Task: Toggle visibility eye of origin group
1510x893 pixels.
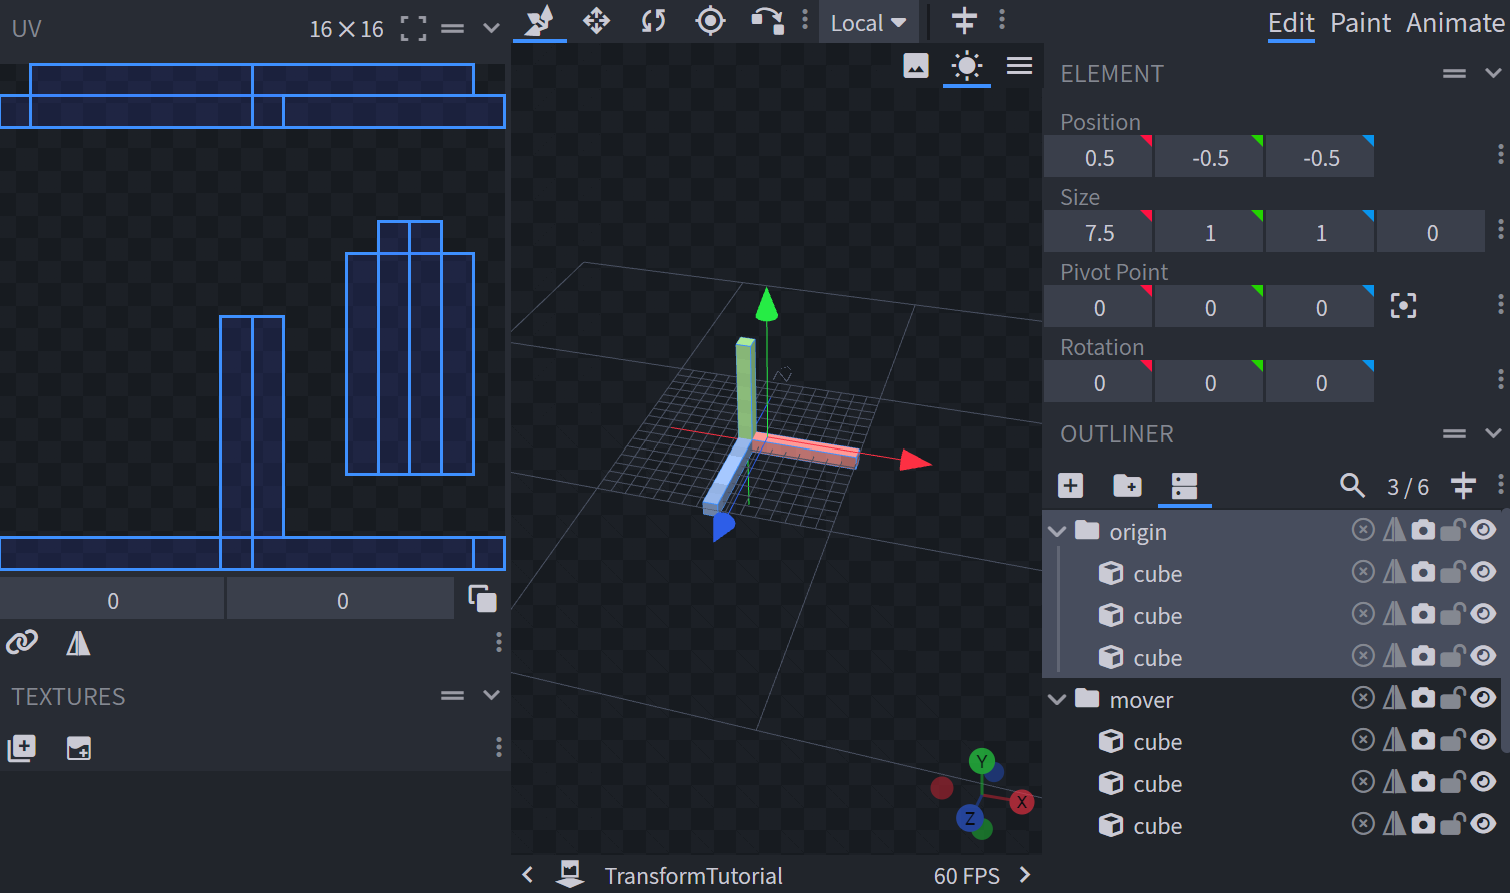Action: [1484, 530]
